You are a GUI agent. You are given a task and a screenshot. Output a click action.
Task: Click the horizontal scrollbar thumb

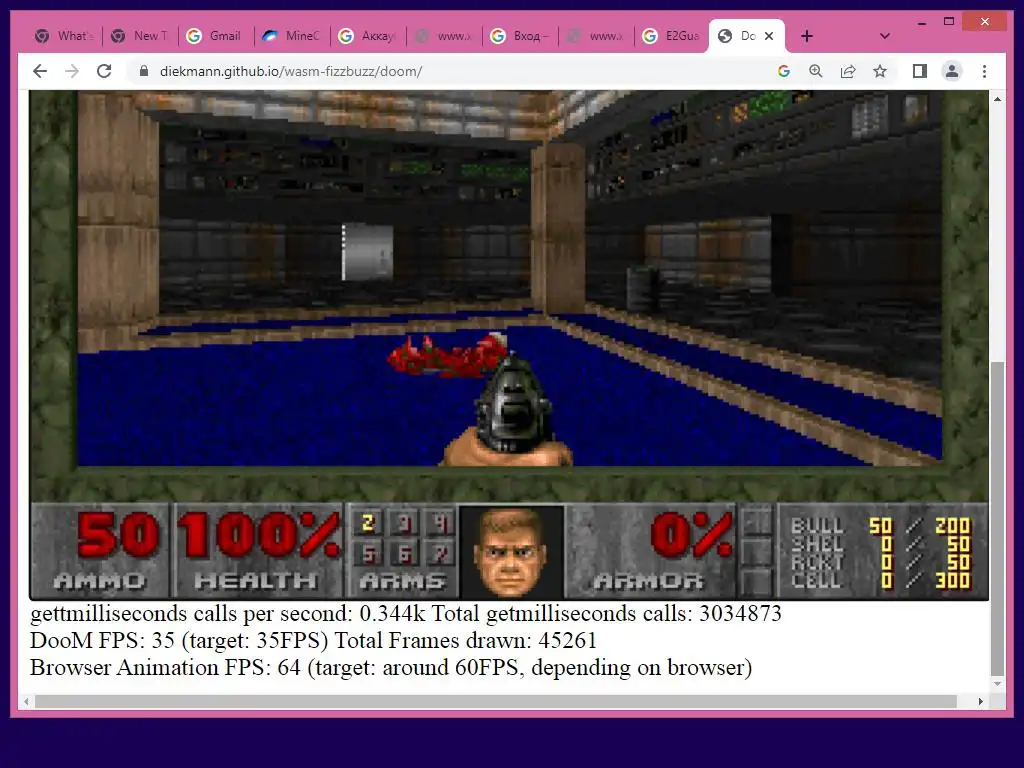496,701
